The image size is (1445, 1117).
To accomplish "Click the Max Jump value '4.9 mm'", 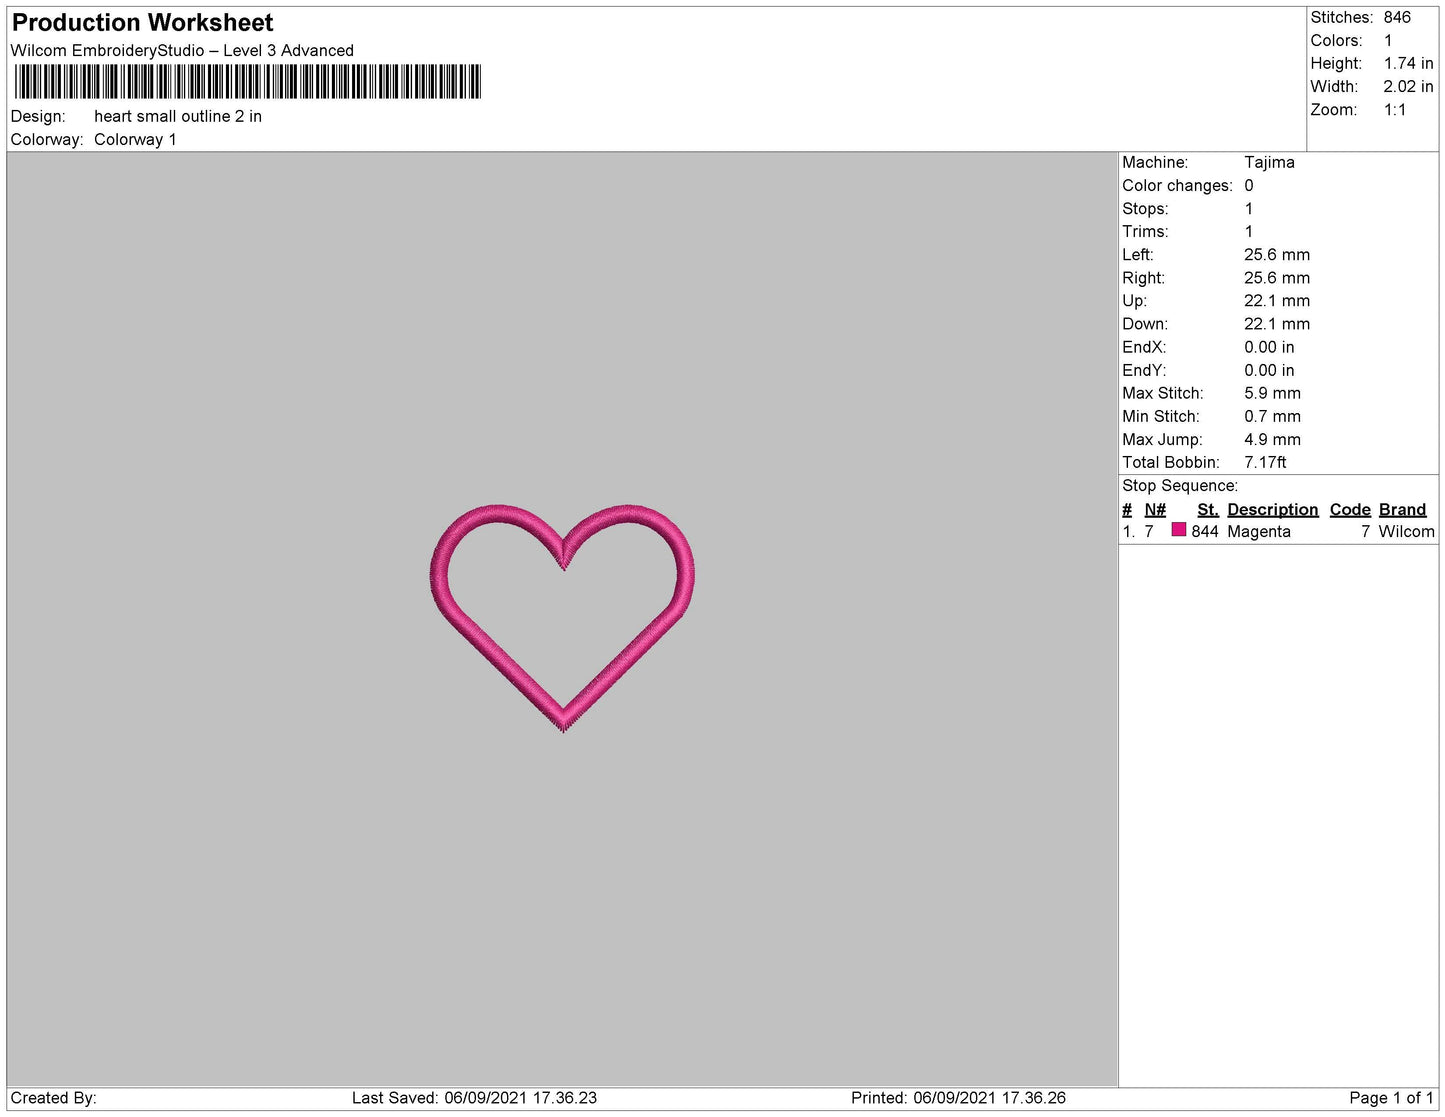I will (1272, 439).
